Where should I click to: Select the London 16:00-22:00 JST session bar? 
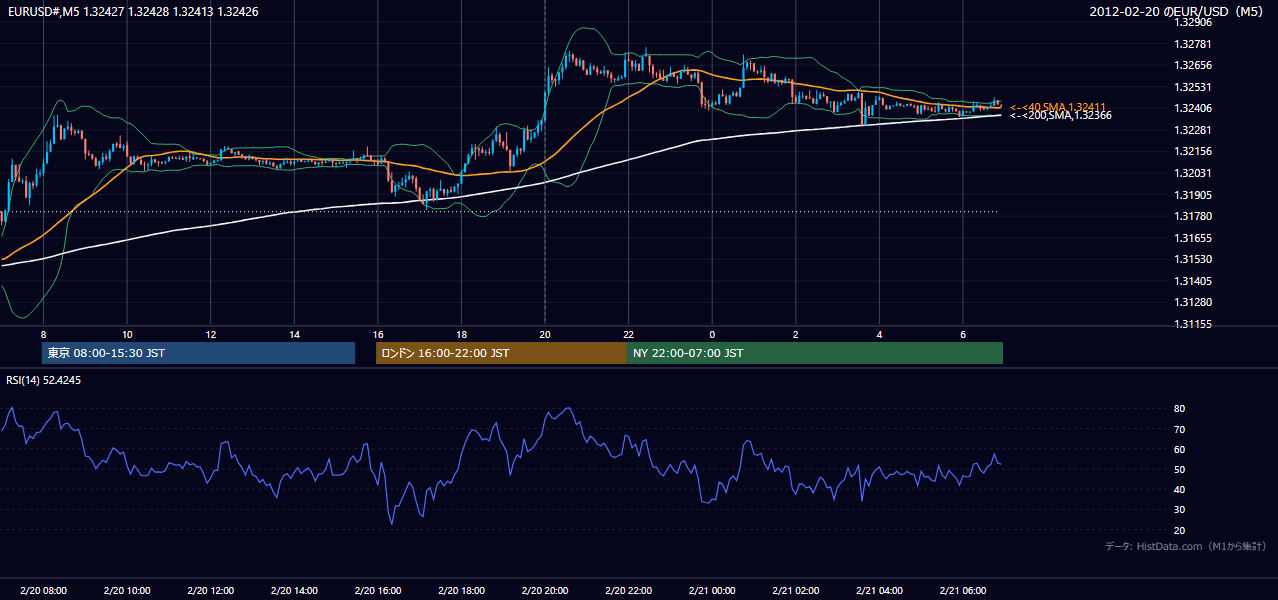tap(501, 353)
